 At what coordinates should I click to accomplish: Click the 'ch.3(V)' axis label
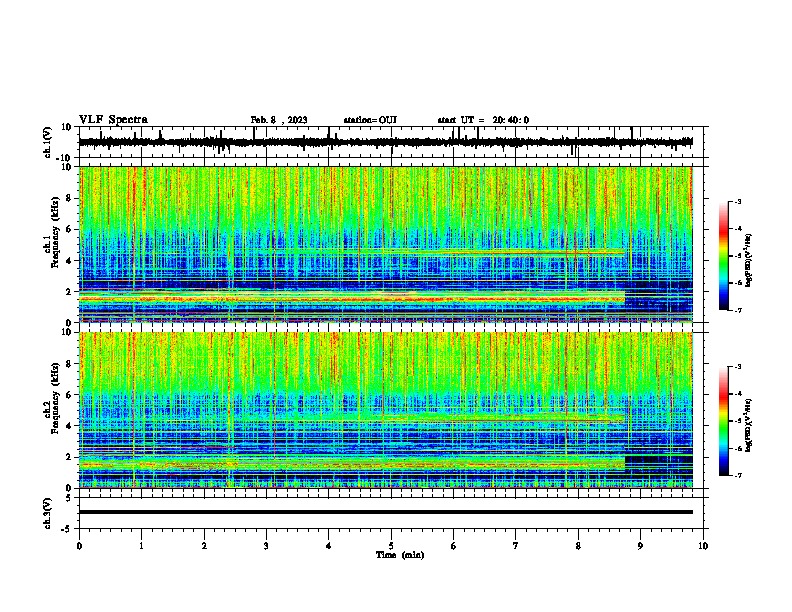click(48, 513)
